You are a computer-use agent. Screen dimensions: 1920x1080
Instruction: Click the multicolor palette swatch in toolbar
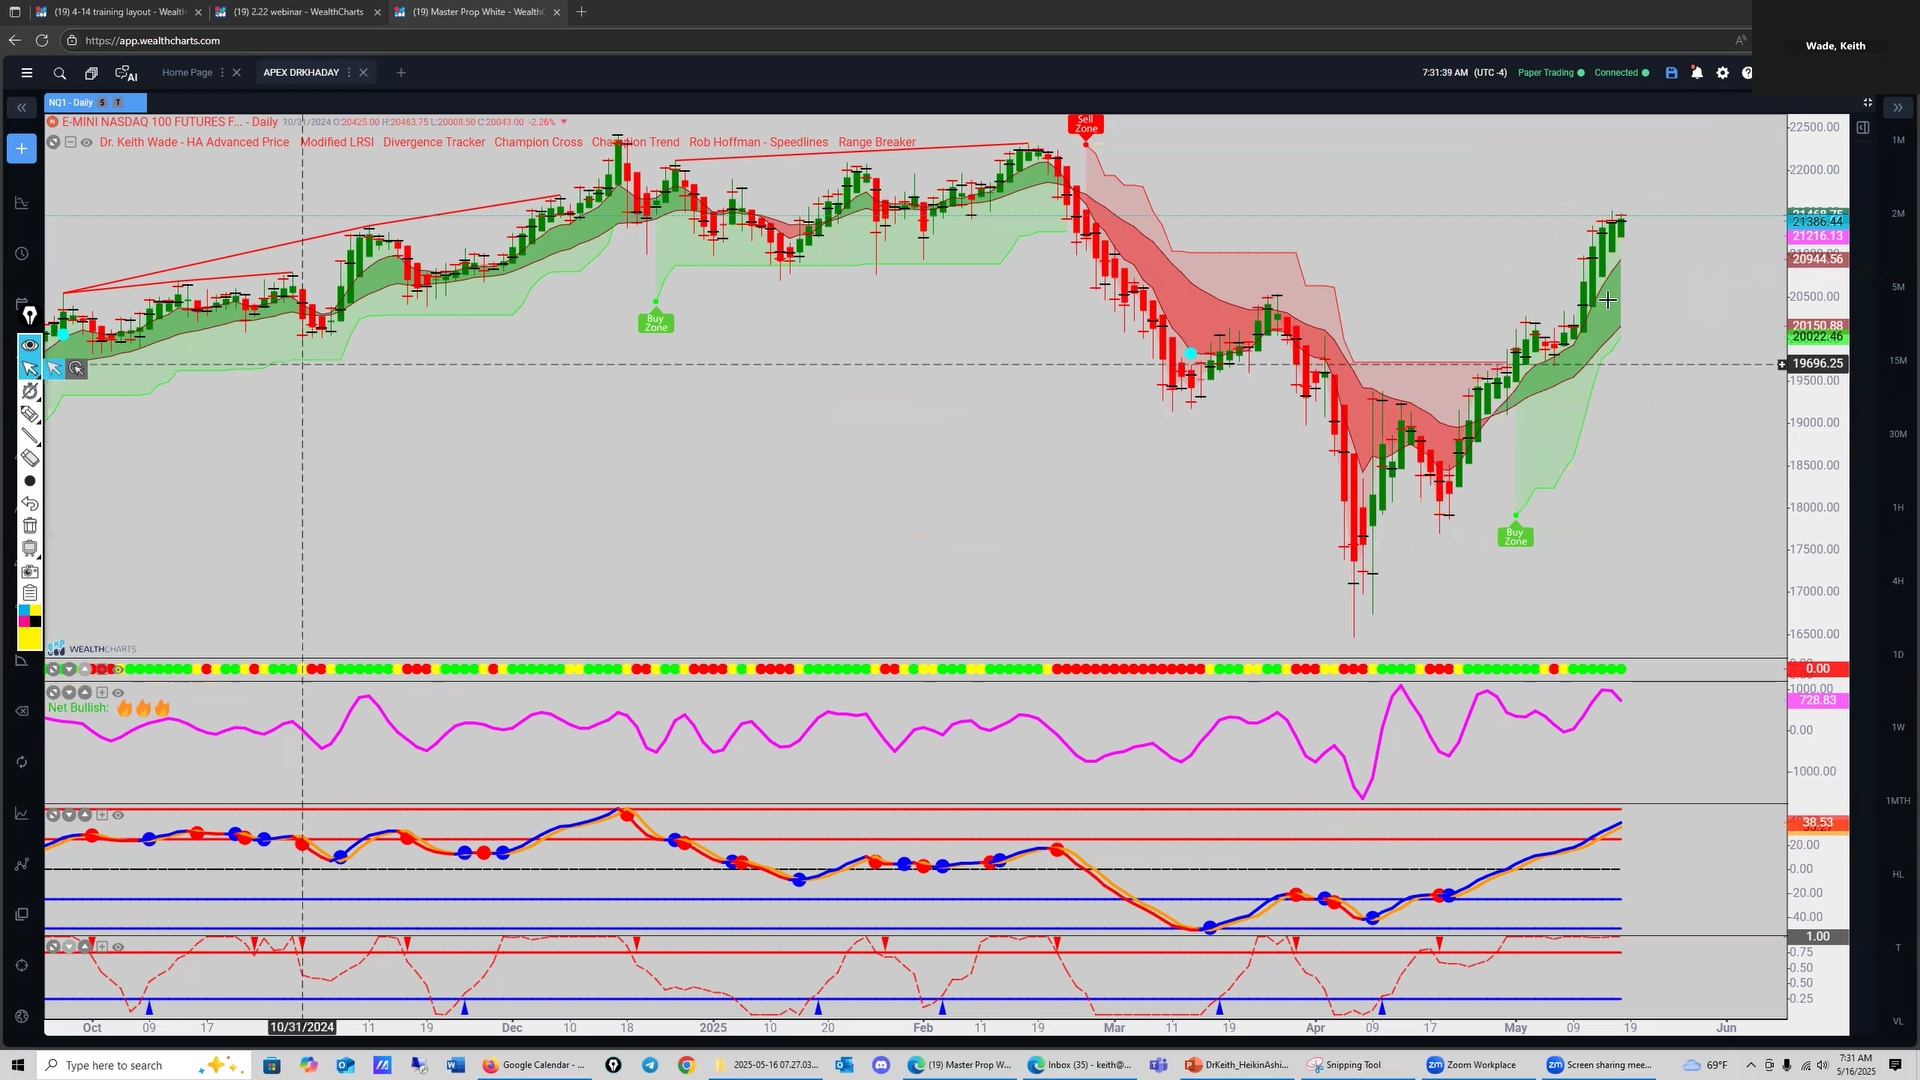(30, 616)
